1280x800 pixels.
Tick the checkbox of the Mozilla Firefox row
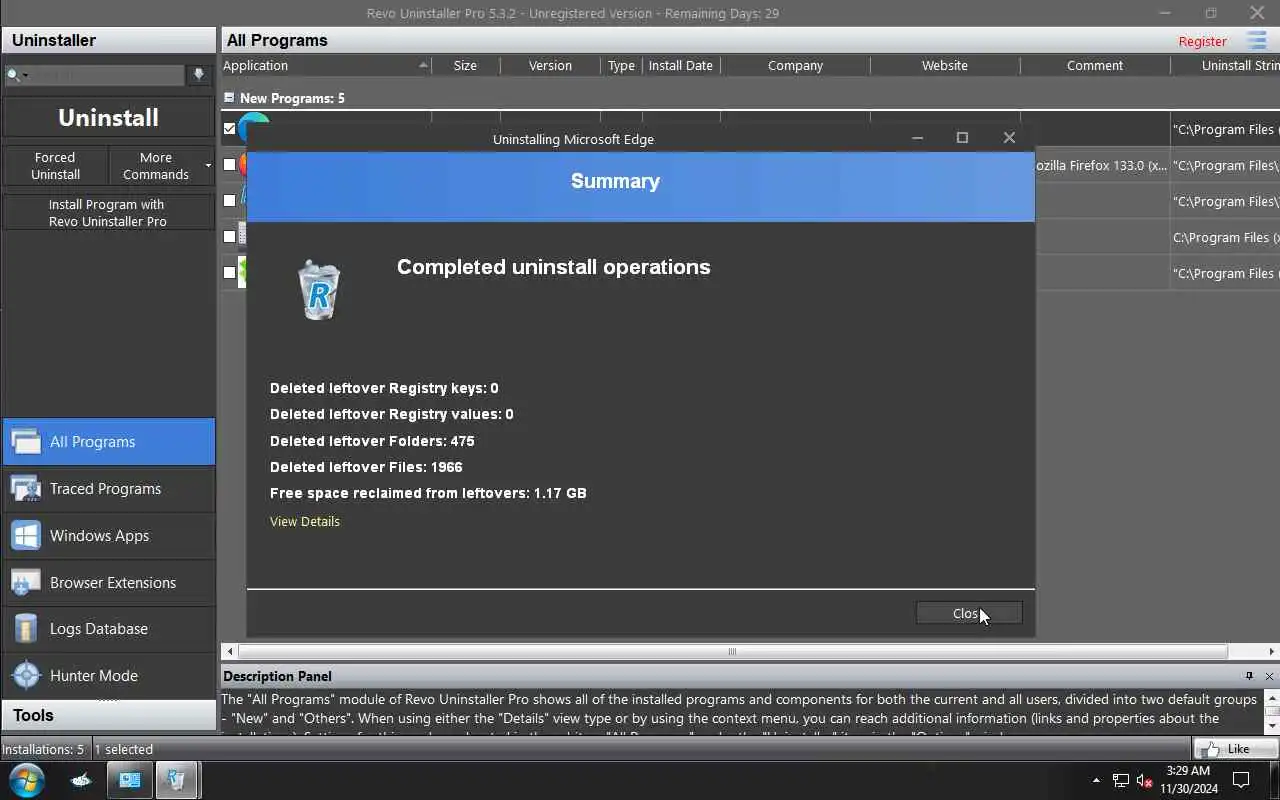(230, 165)
